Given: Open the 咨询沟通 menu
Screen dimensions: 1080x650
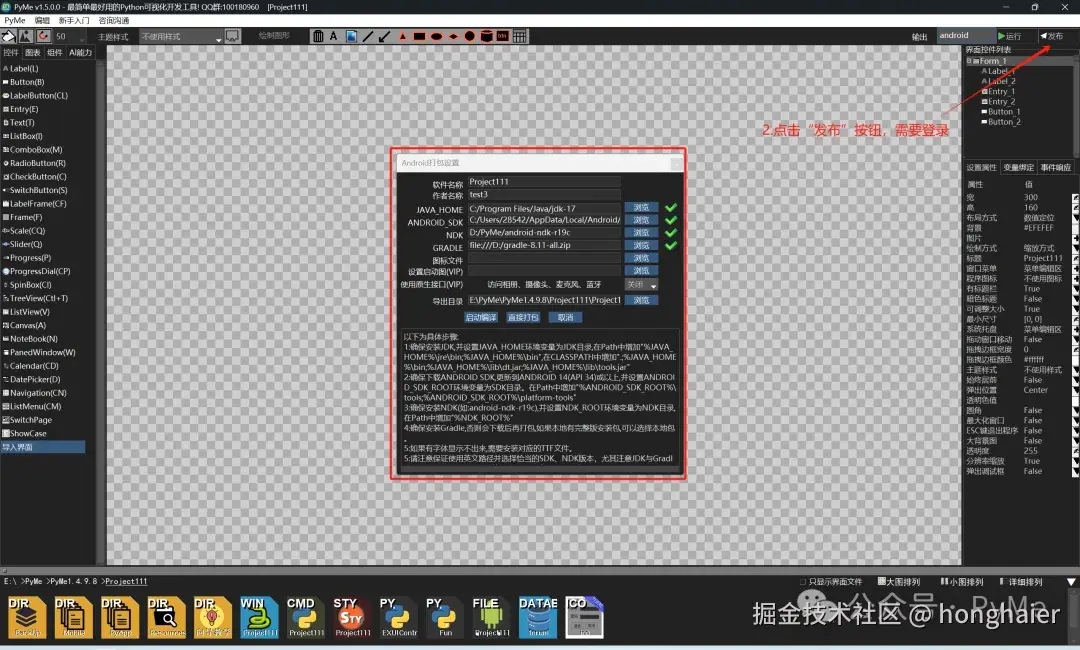Looking at the screenshot, I should pyautogui.click(x=114, y=21).
